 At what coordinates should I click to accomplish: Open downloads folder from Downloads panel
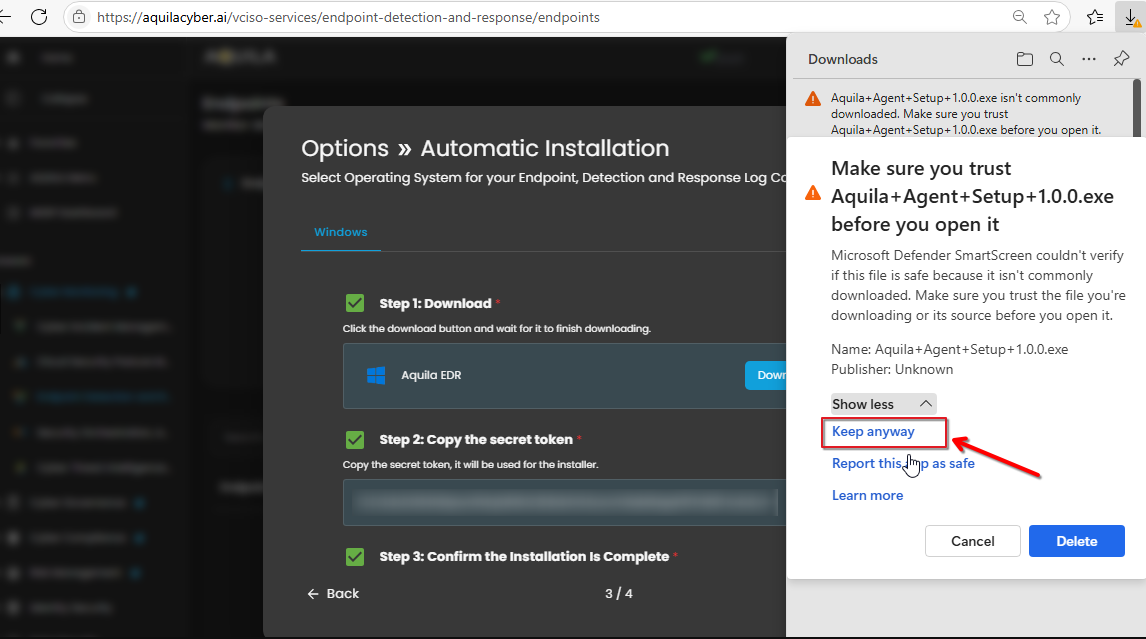click(x=1024, y=59)
